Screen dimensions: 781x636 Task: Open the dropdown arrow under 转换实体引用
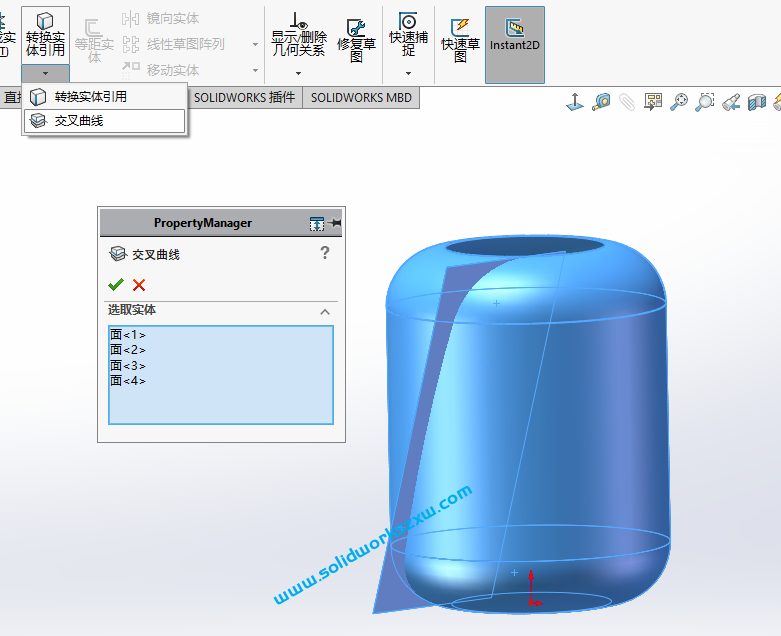tap(45, 73)
